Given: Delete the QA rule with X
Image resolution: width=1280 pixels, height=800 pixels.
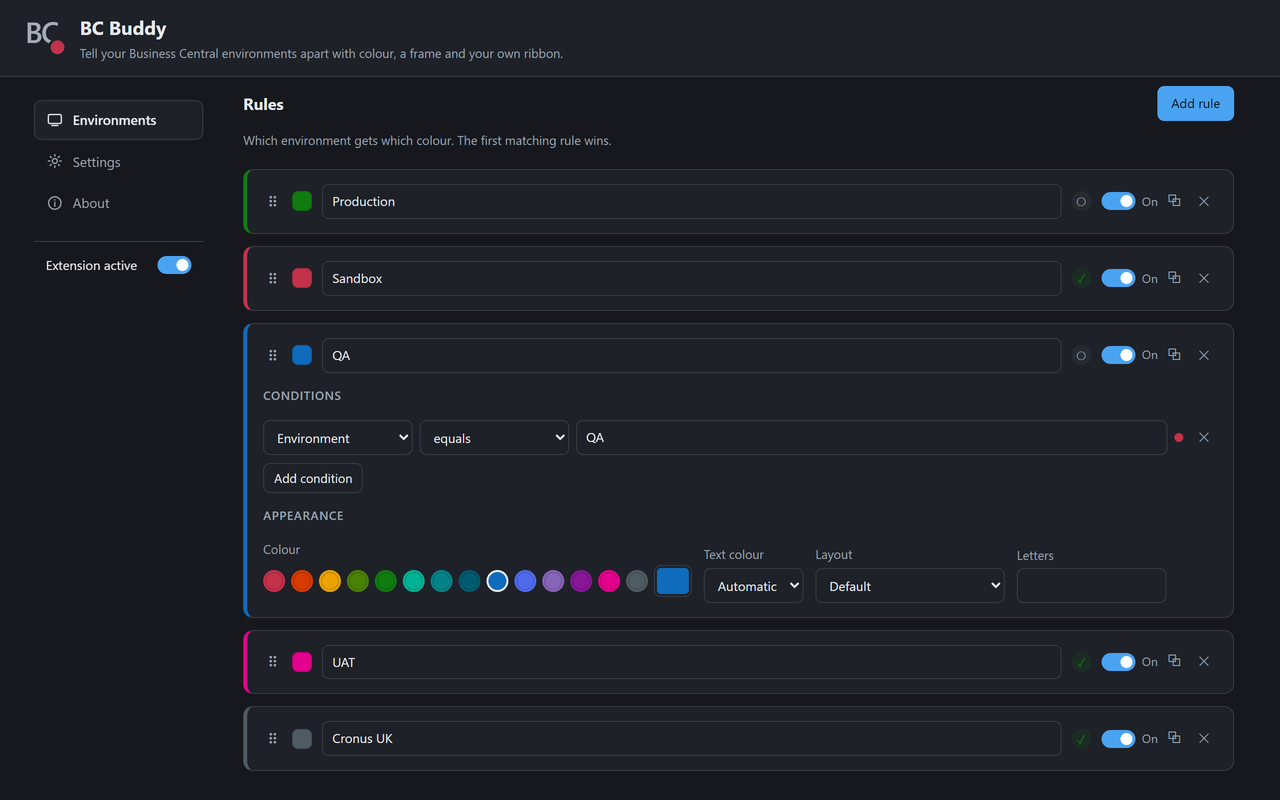Looking at the screenshot, I should 1204,355.
